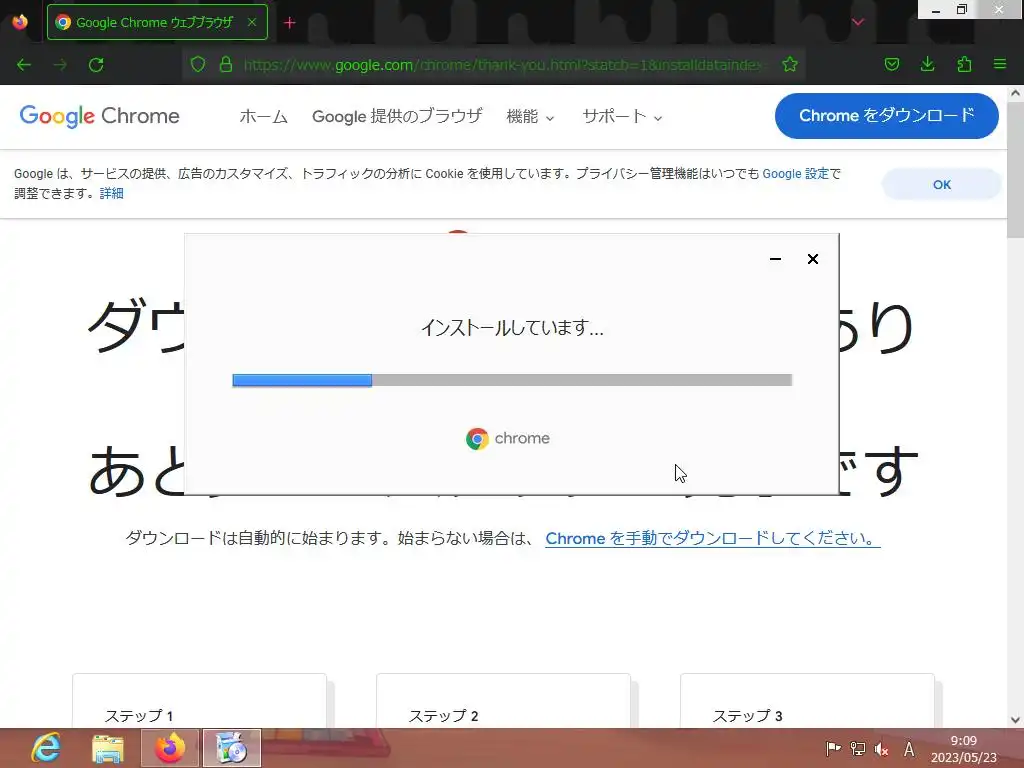The image size is (1024, 768).
Task: Click the vertical scrollbar thumb
Action: pyautogui.click(x=1016, y=170)
